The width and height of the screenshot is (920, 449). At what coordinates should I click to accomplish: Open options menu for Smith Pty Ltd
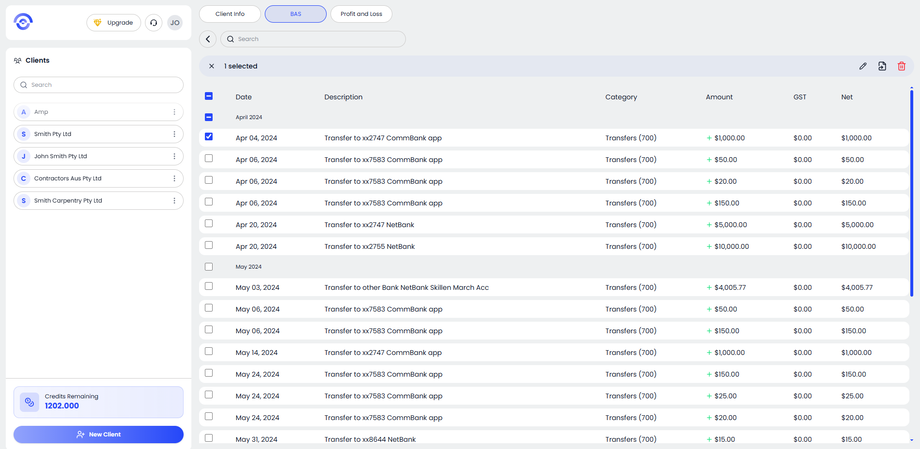tap(174, 134)
